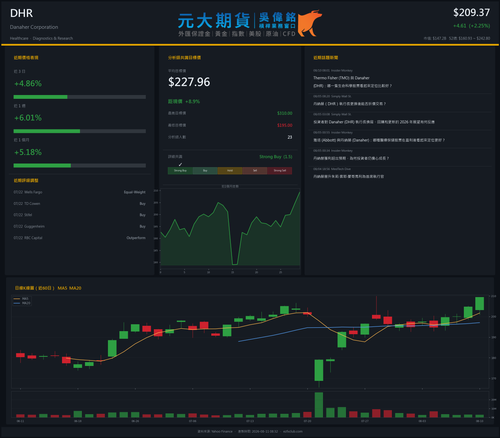Click the Buy rating segment

tap(205, 171)
